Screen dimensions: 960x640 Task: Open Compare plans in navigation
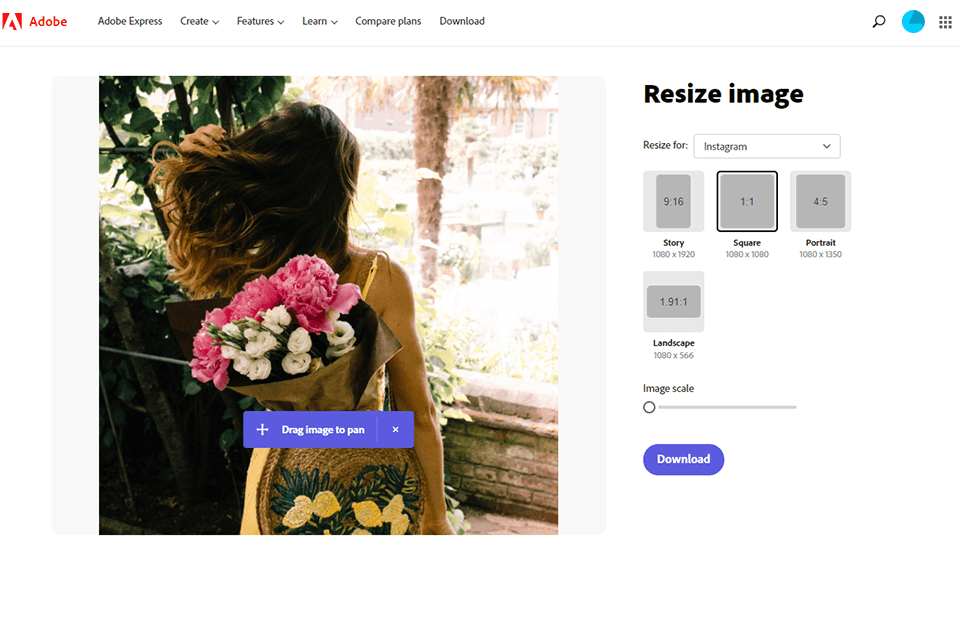click(x=388, y=21)
